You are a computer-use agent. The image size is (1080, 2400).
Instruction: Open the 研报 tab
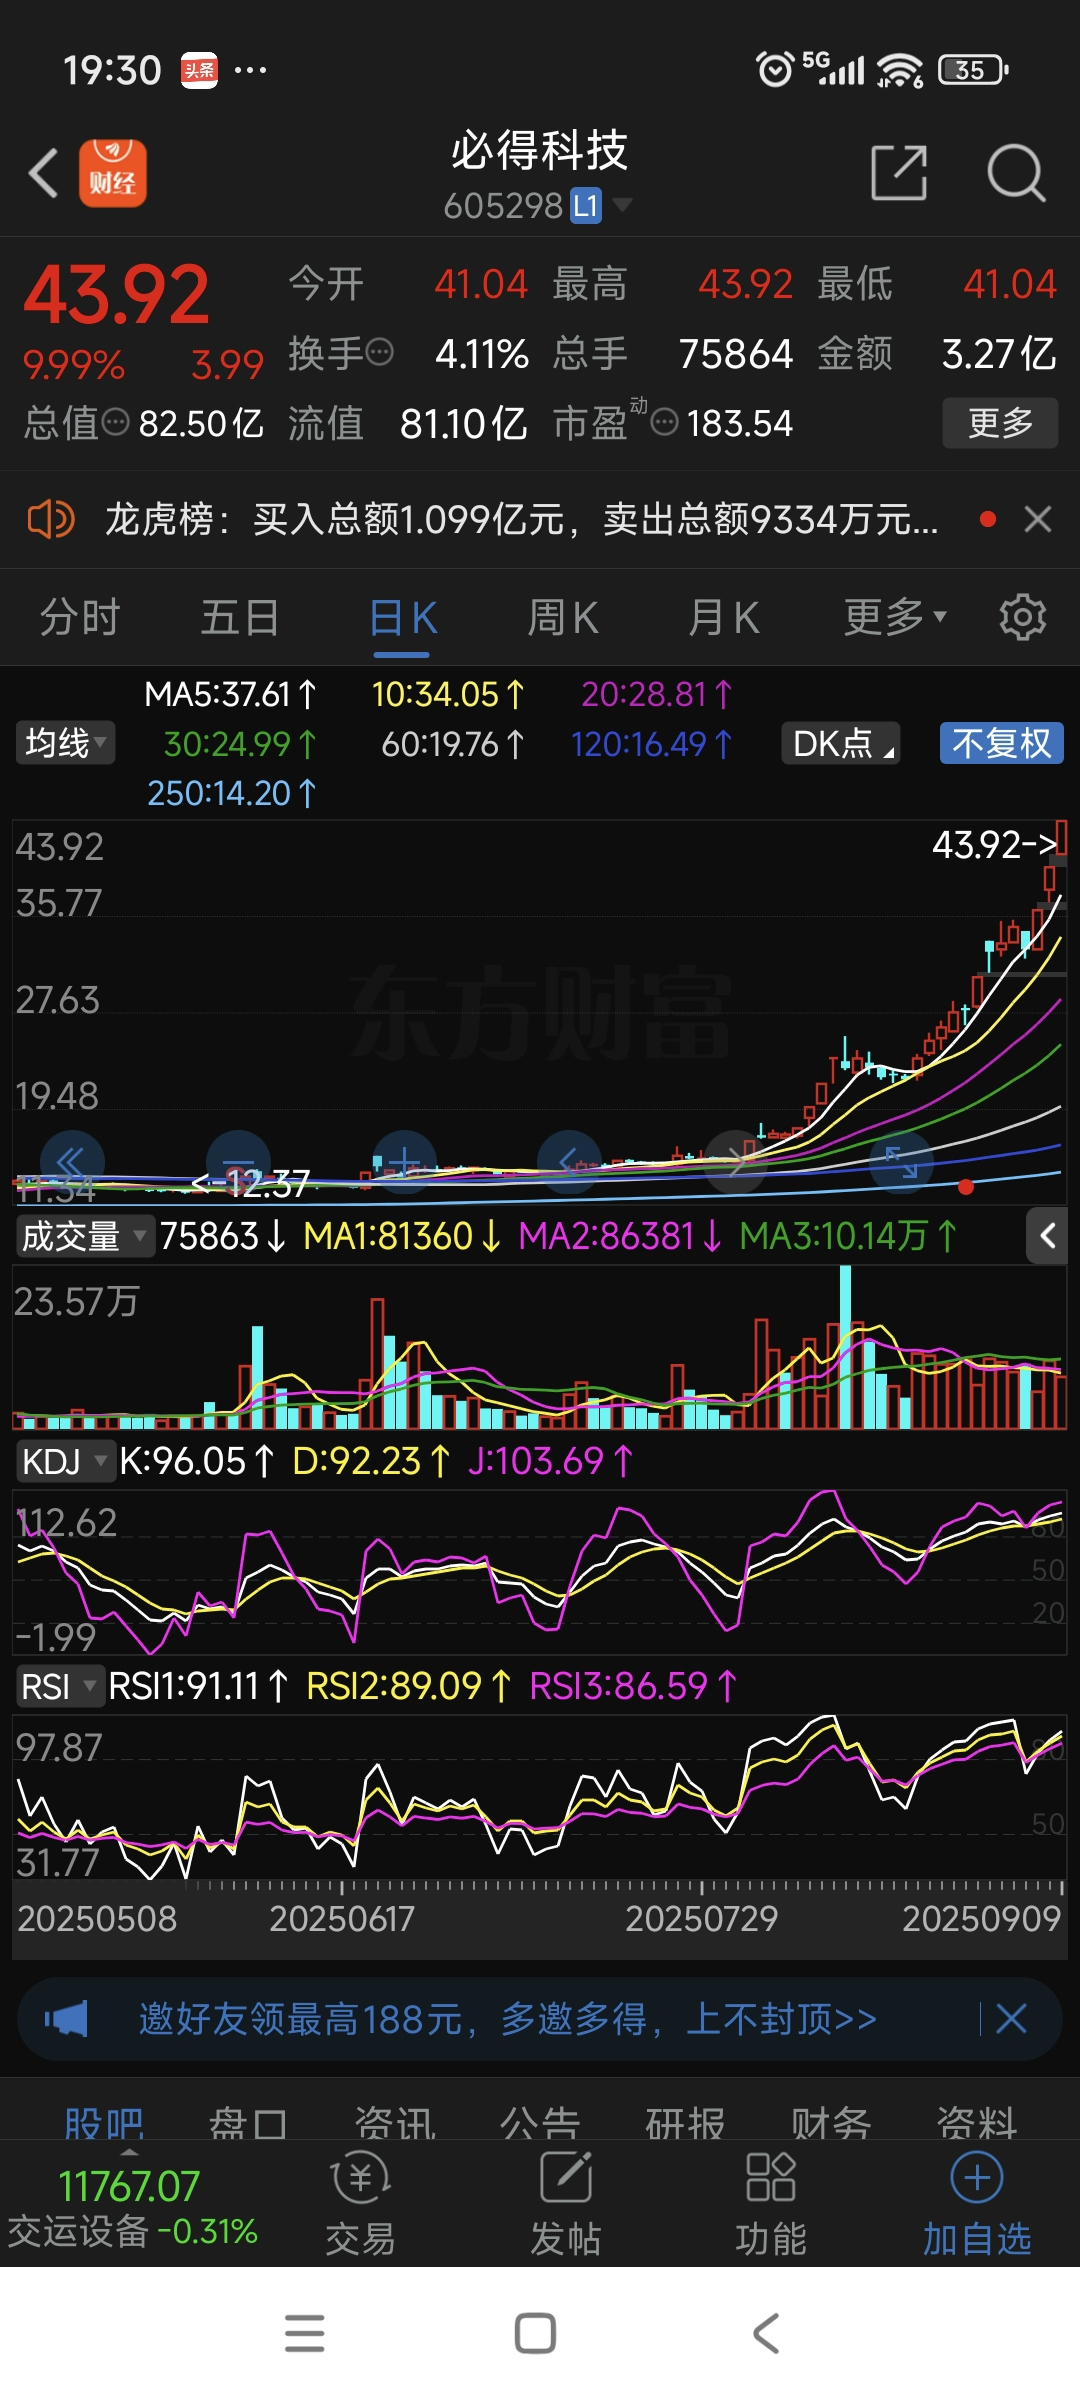[x=686, y=2122]
